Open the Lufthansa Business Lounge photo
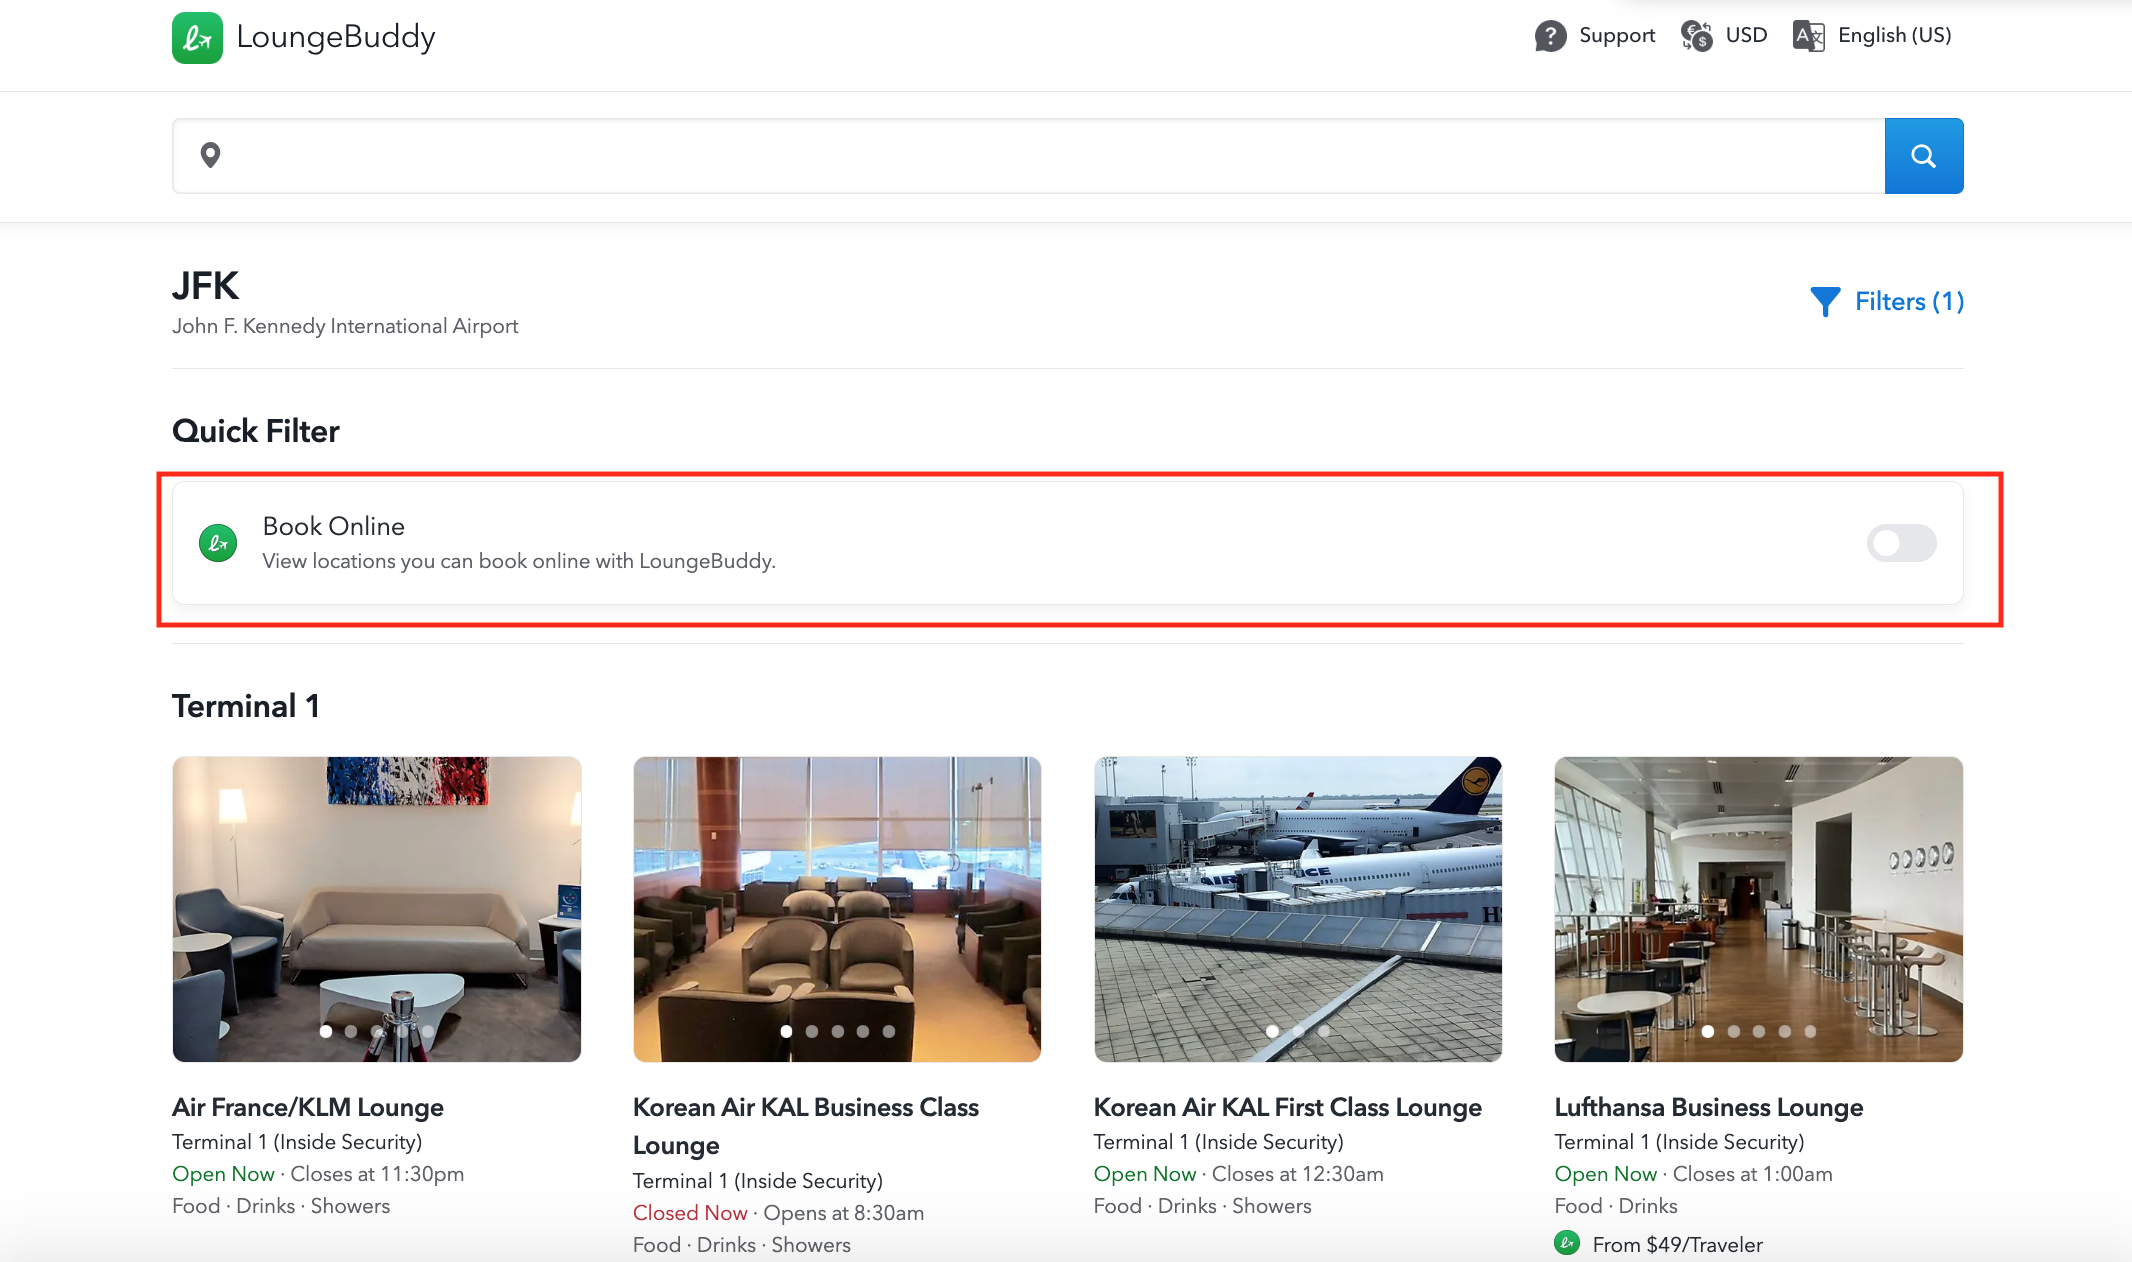The width and height of the screenshot is (2132, 1262). 1759,909
